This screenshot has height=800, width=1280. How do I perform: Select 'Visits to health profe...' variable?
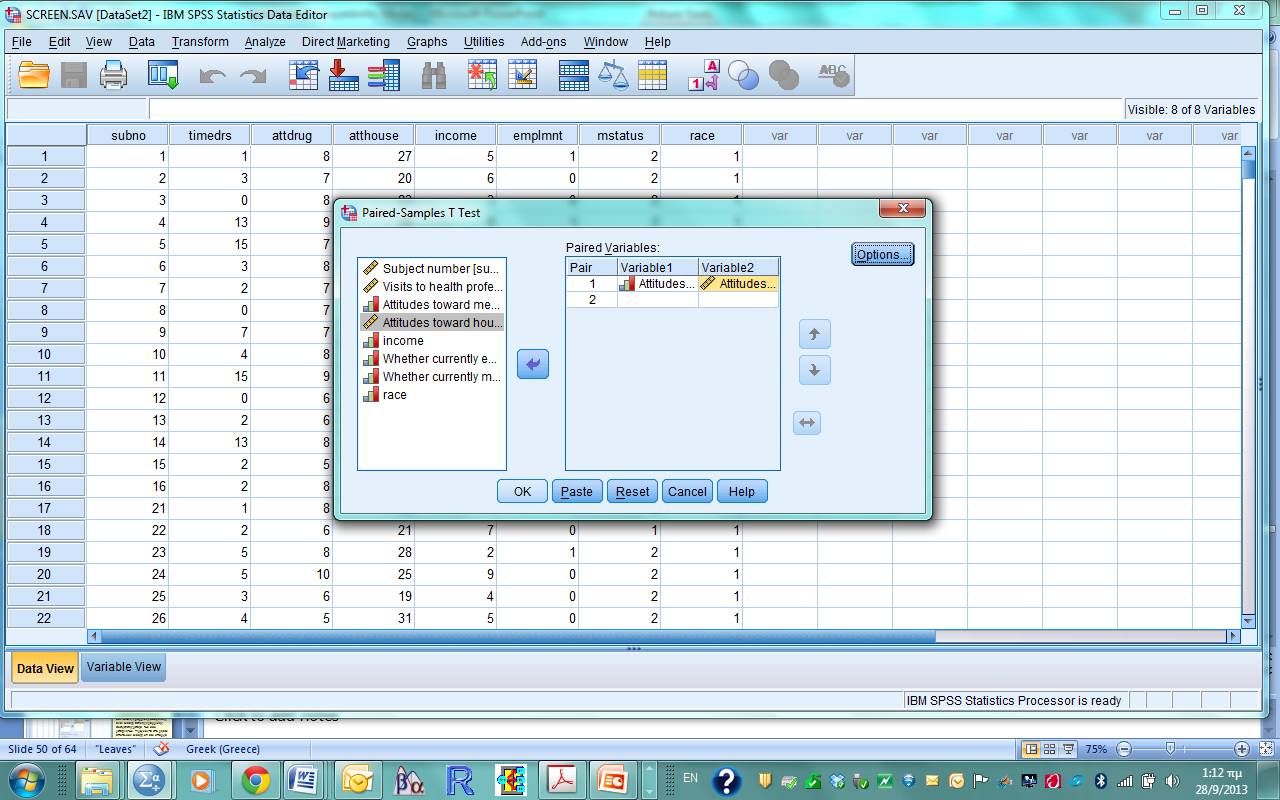point(432,286)
